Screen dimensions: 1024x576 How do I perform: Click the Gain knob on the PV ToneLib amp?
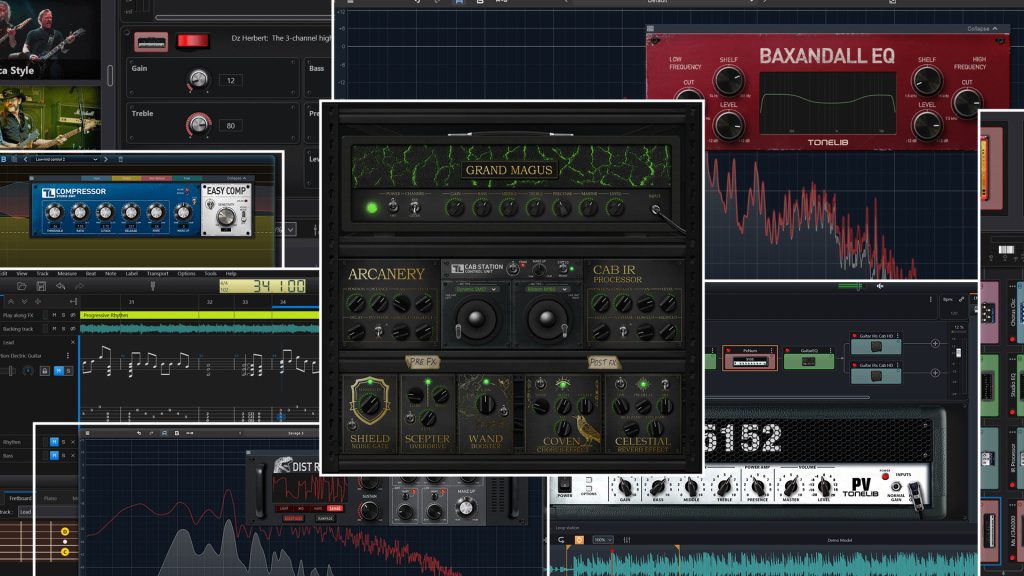(x=626, y=487)
